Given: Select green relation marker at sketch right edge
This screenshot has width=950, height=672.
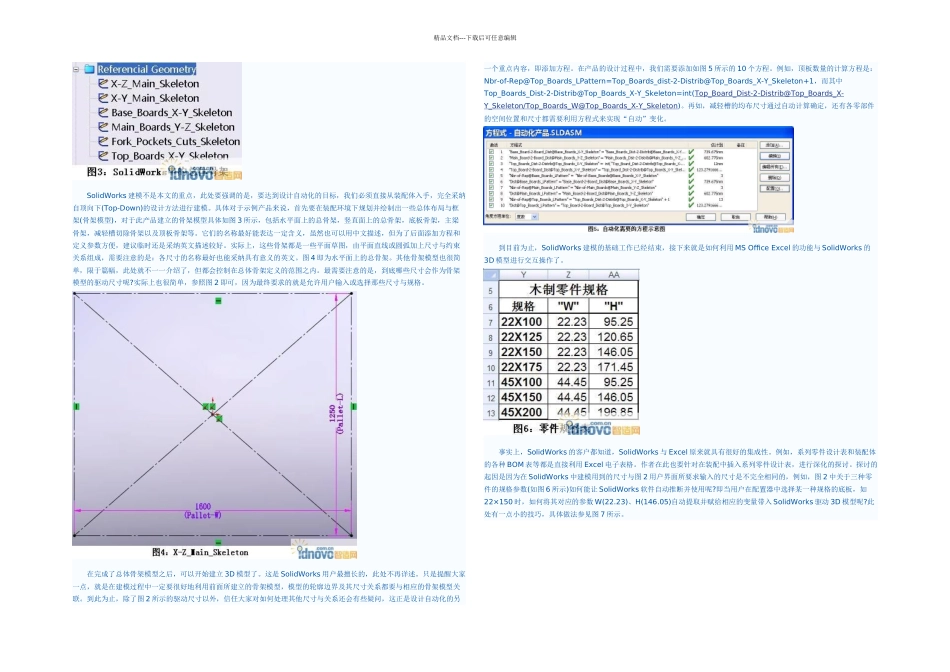Looking at the screenshot, I should click(354, 407).
